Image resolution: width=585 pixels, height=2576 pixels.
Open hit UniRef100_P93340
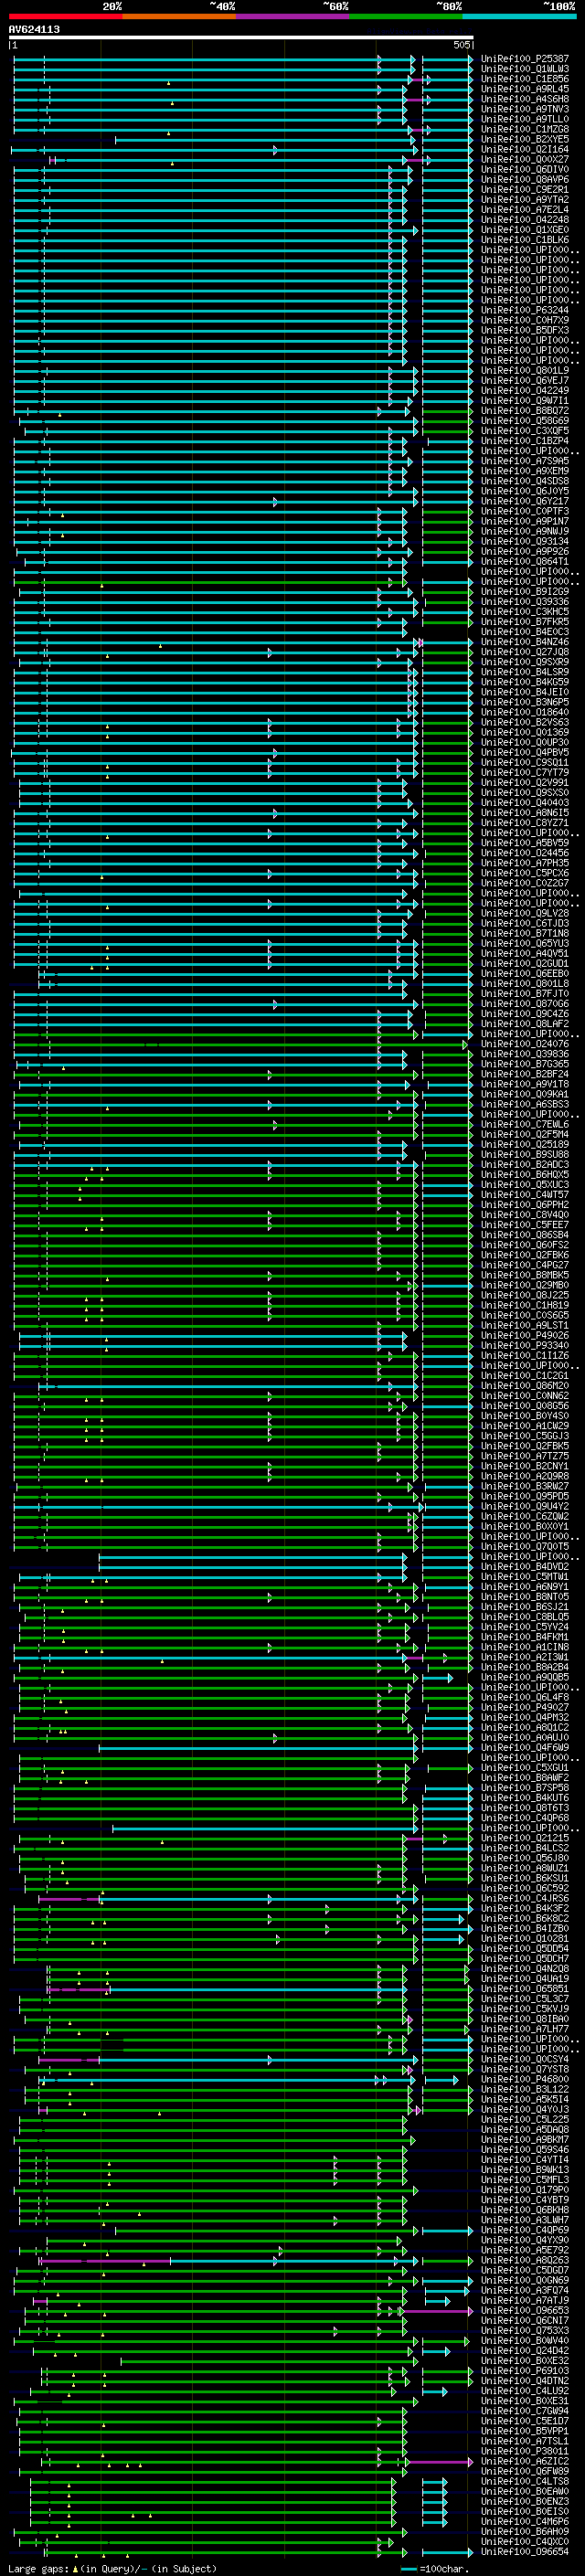[525, 1345]
